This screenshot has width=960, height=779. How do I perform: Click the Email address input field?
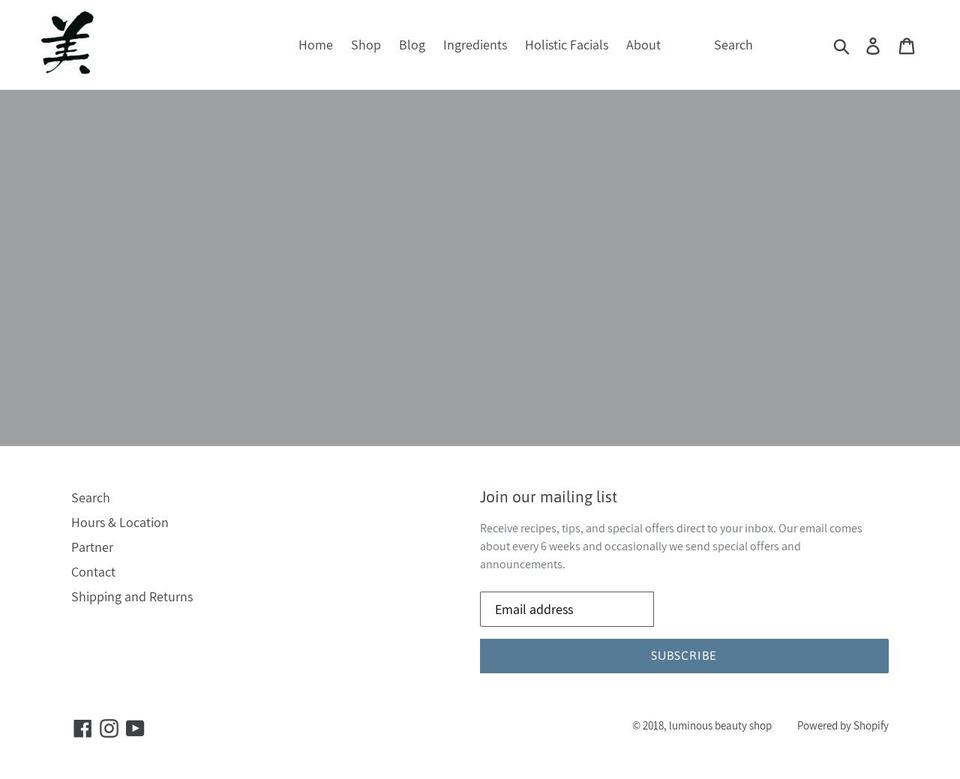pos(567,609)
